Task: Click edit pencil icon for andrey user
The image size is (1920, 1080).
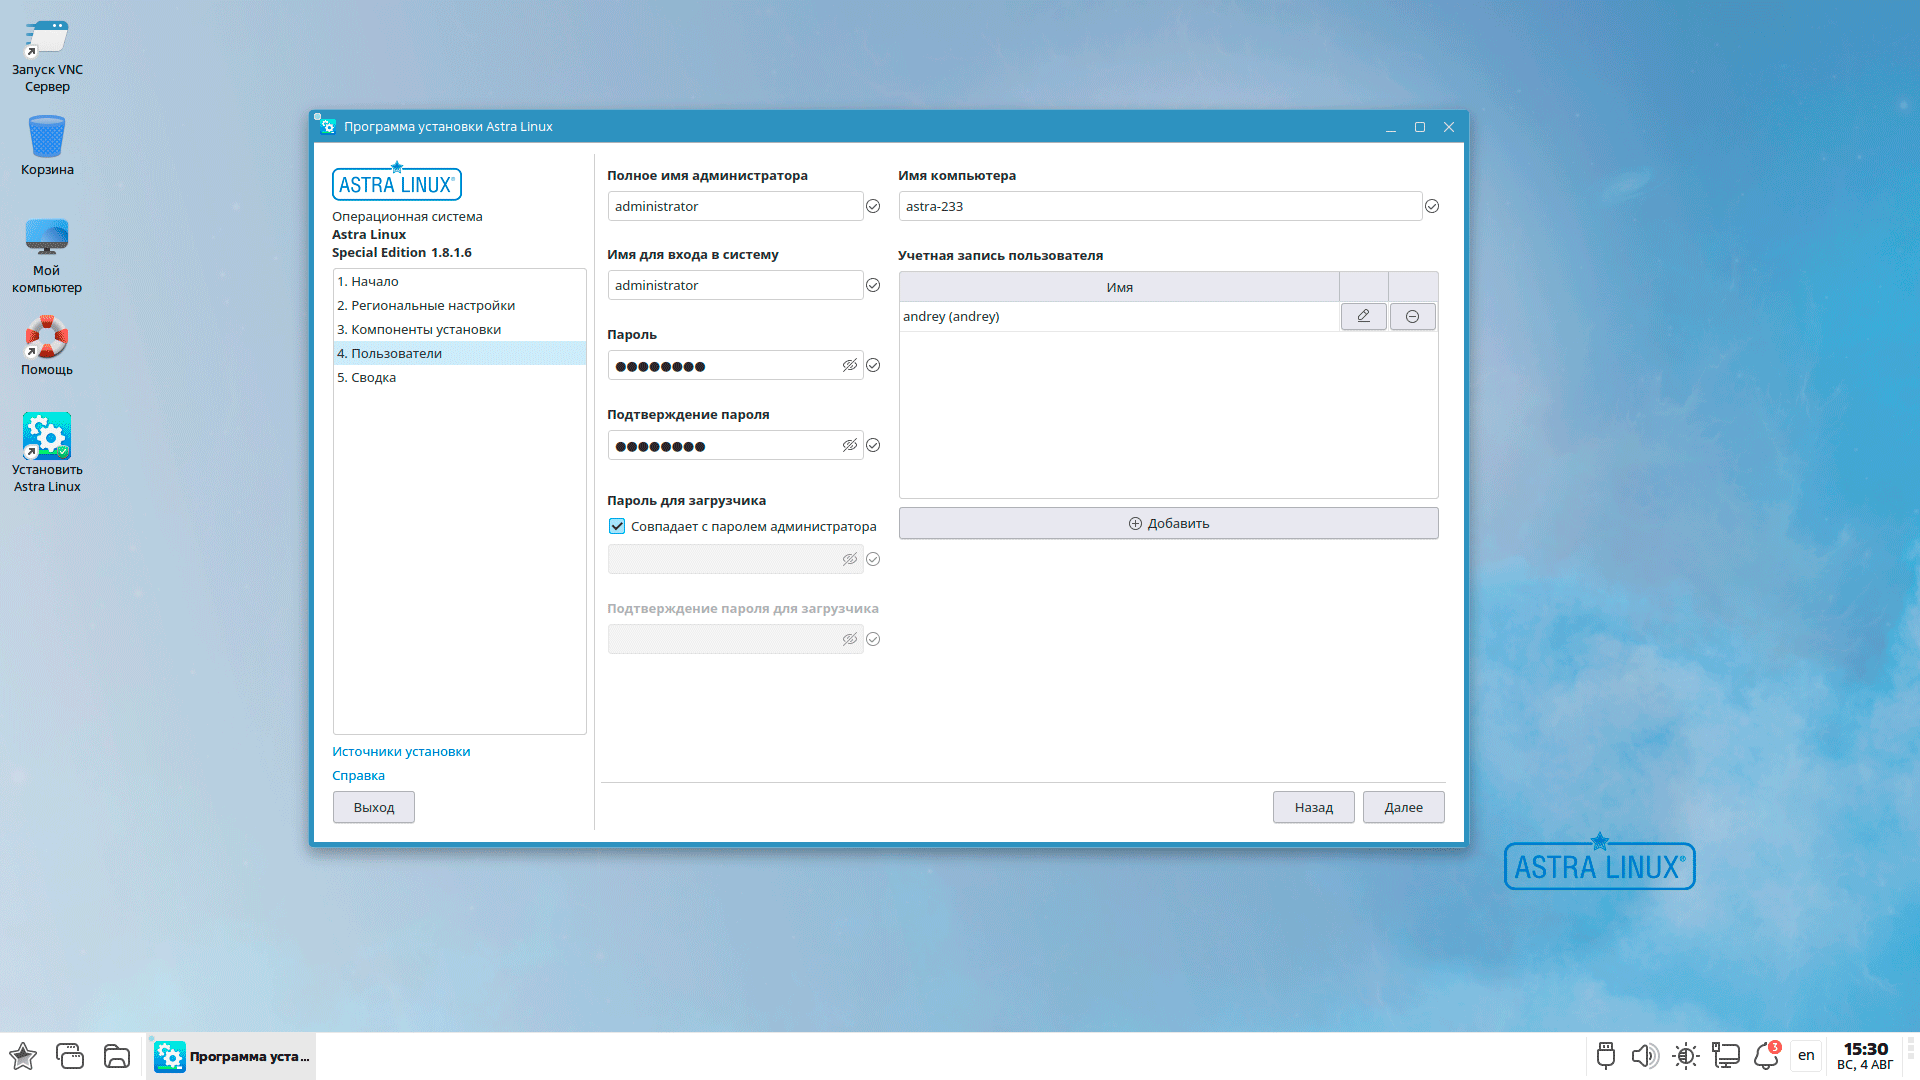Action: tap(1363, 316)
